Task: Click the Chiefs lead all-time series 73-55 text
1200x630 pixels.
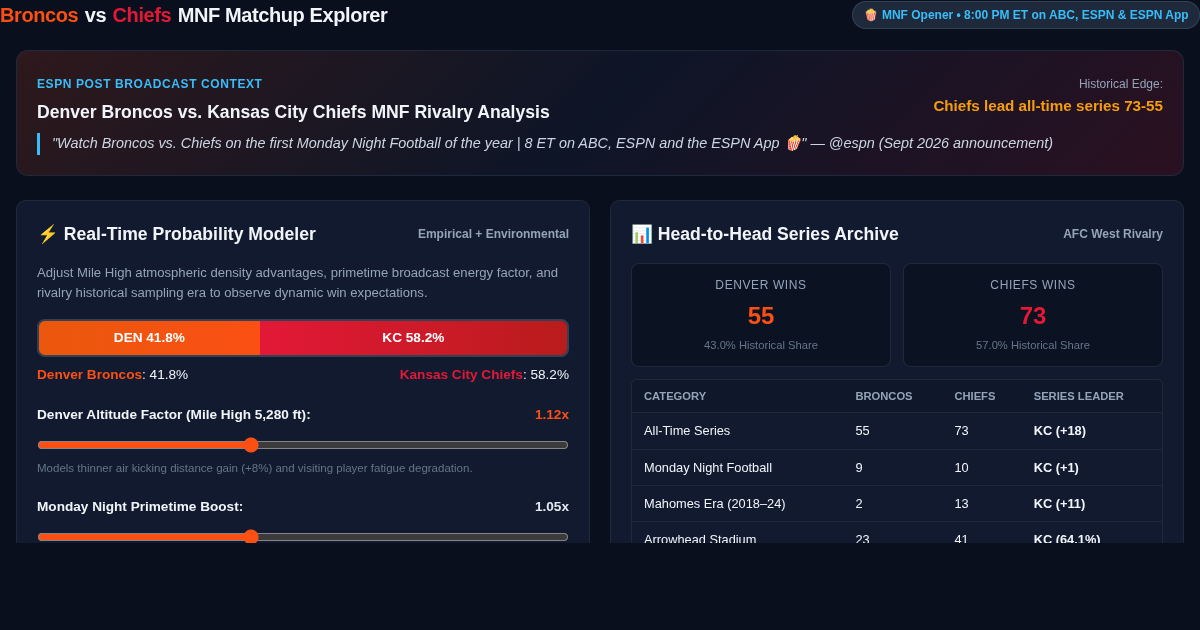Action: pyautogui.click(x=1048, y=106)
